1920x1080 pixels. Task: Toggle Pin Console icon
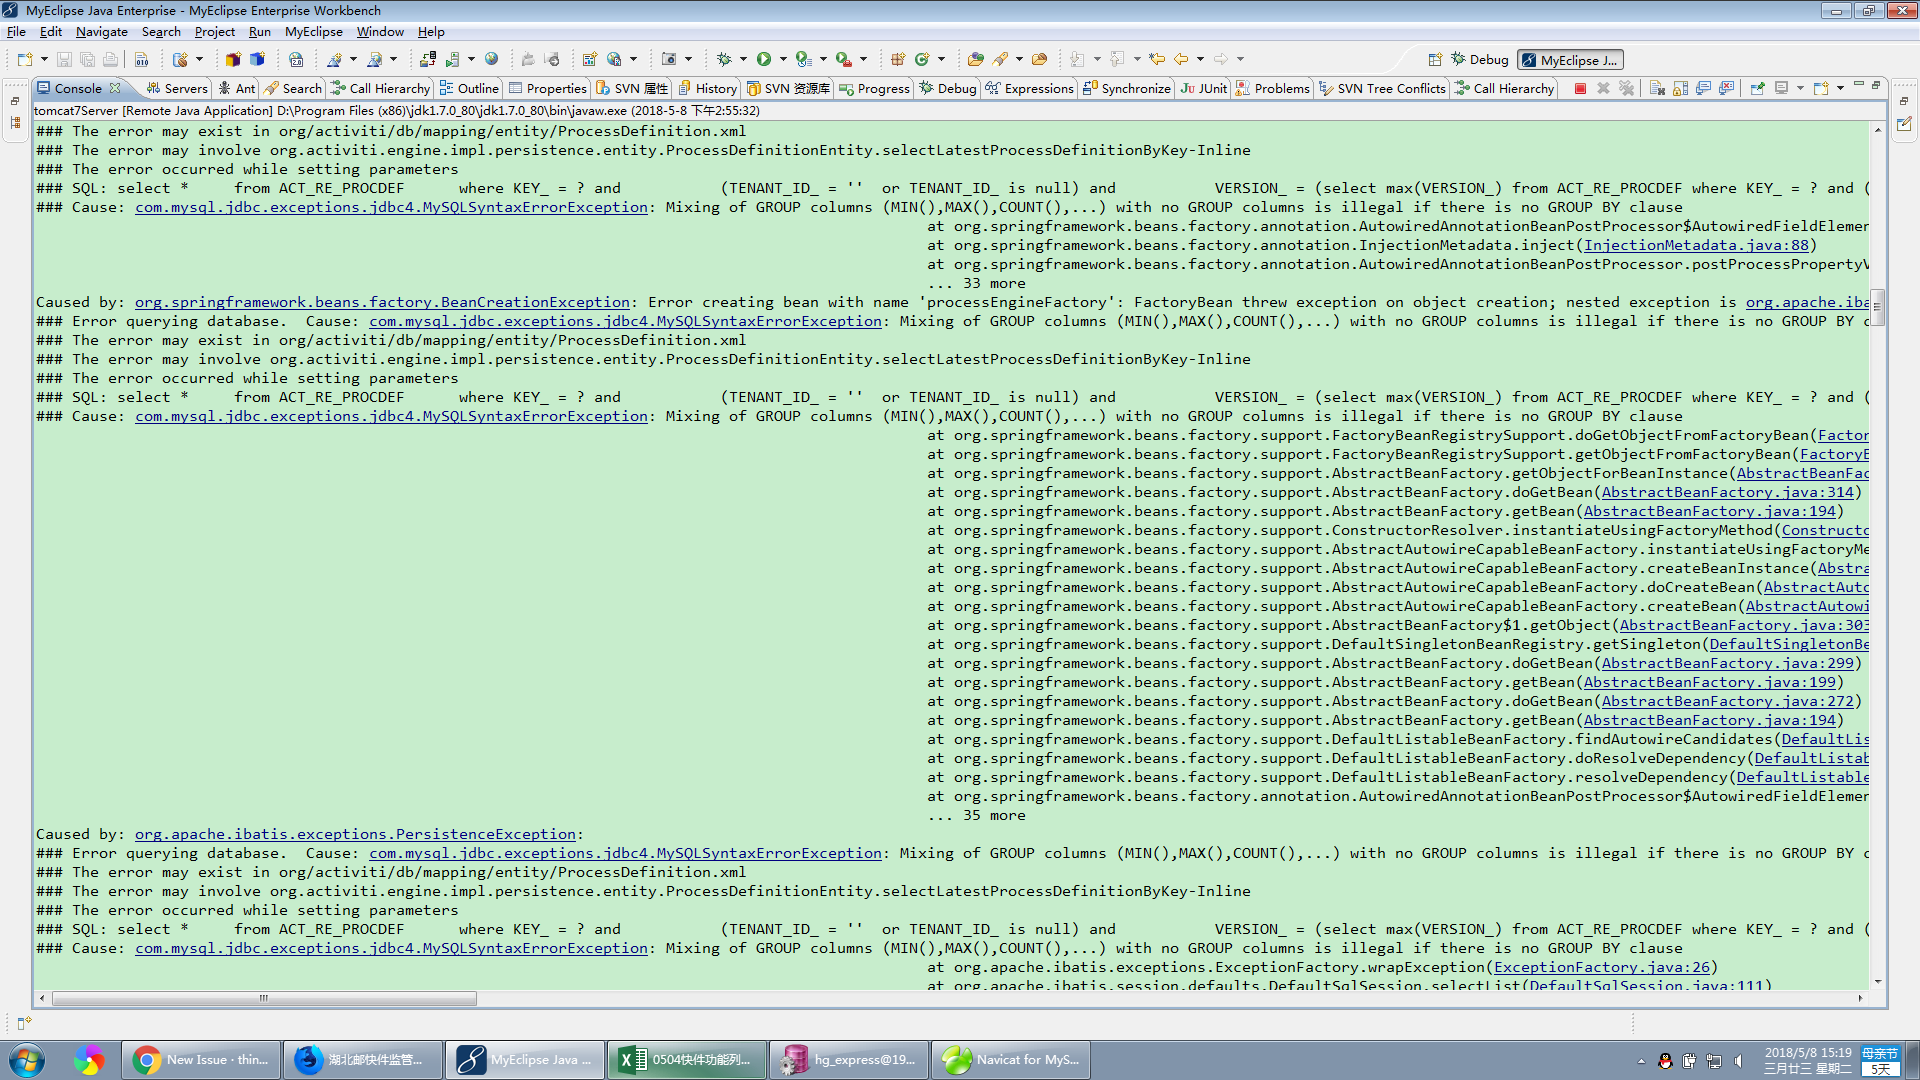pyautogui.click(x=1757, y=89)
